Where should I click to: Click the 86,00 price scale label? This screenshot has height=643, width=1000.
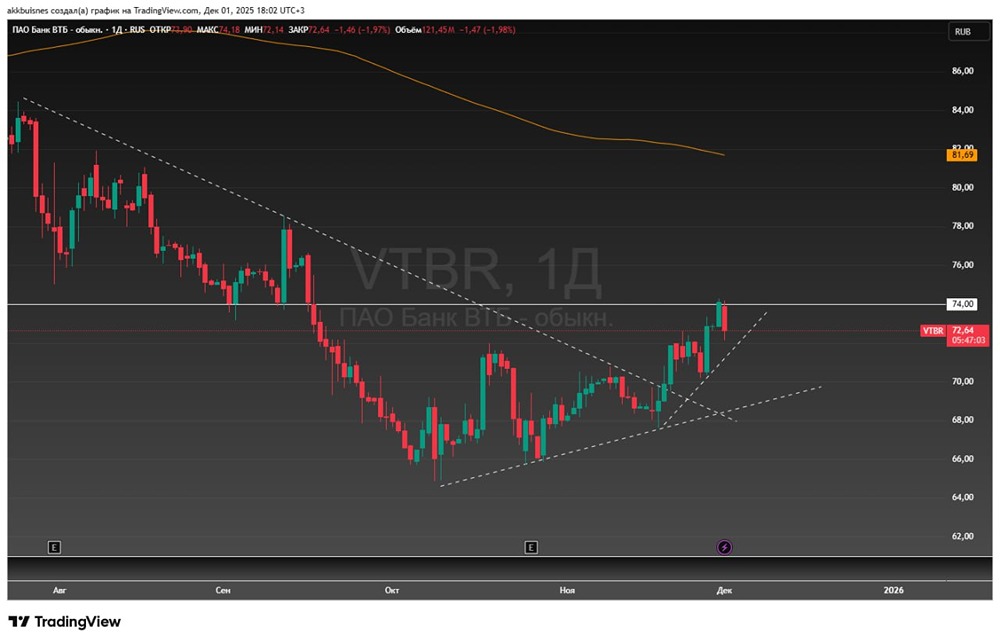coord(962,71)
